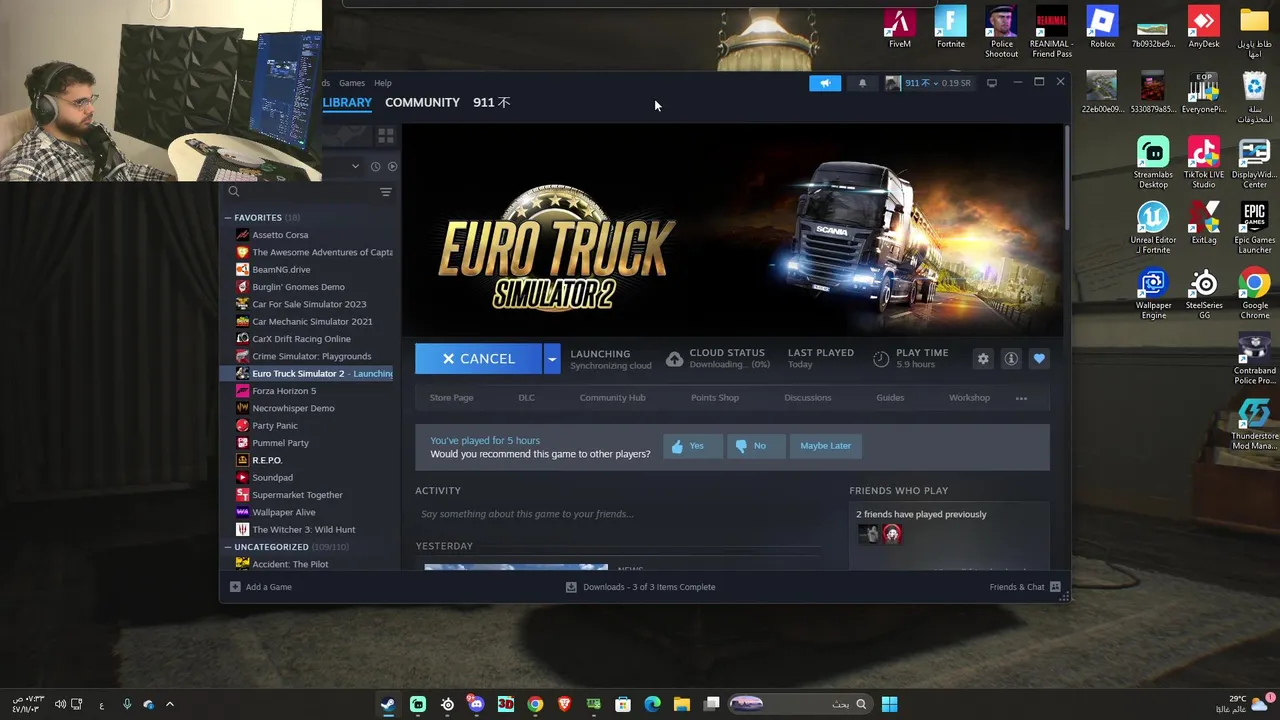Click the Windows Start button
This screenshot has height=720, width=1280.
pyautogui.click(x=889, y=704)
